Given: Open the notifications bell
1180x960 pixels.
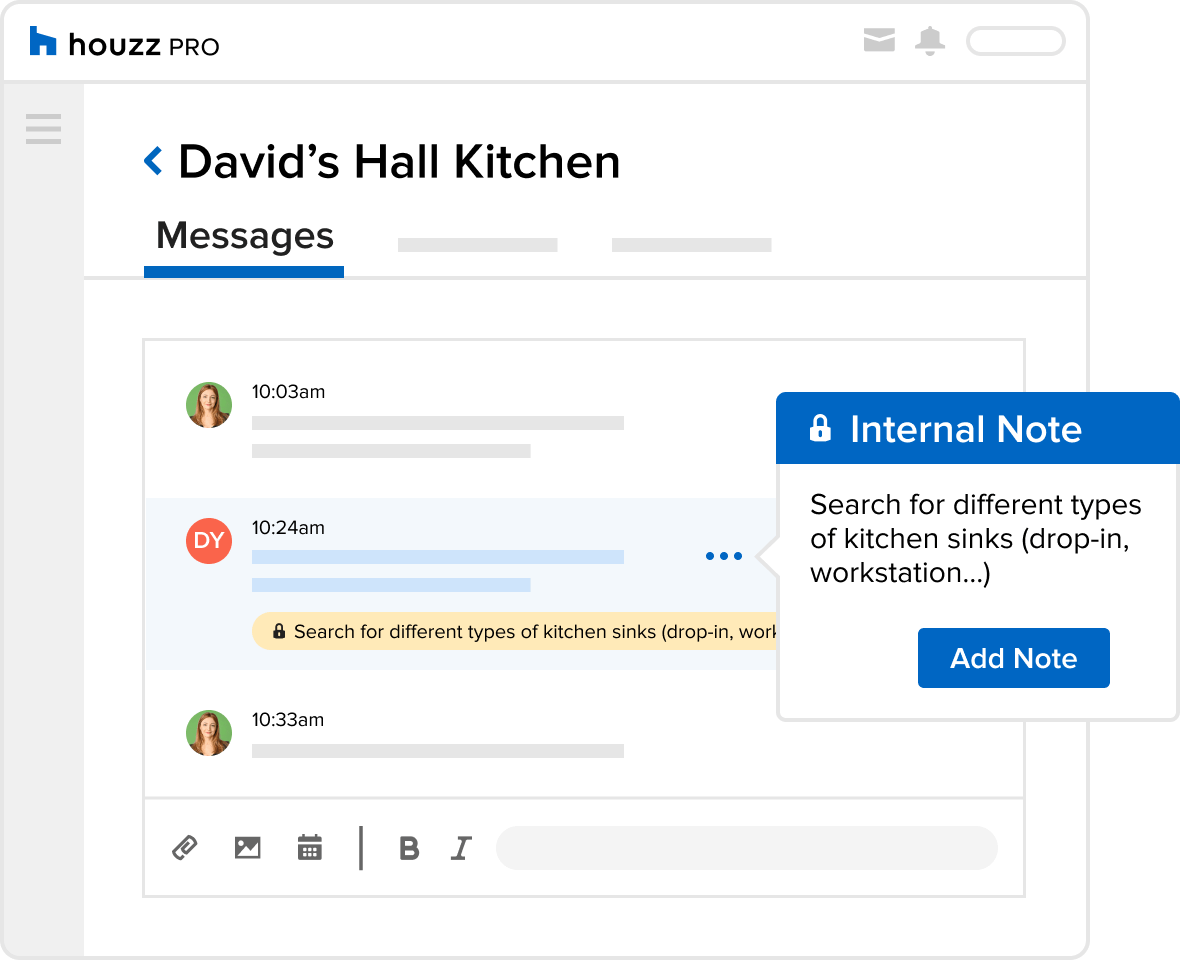Looking at the screenshot, I should [x=930, y=41].
